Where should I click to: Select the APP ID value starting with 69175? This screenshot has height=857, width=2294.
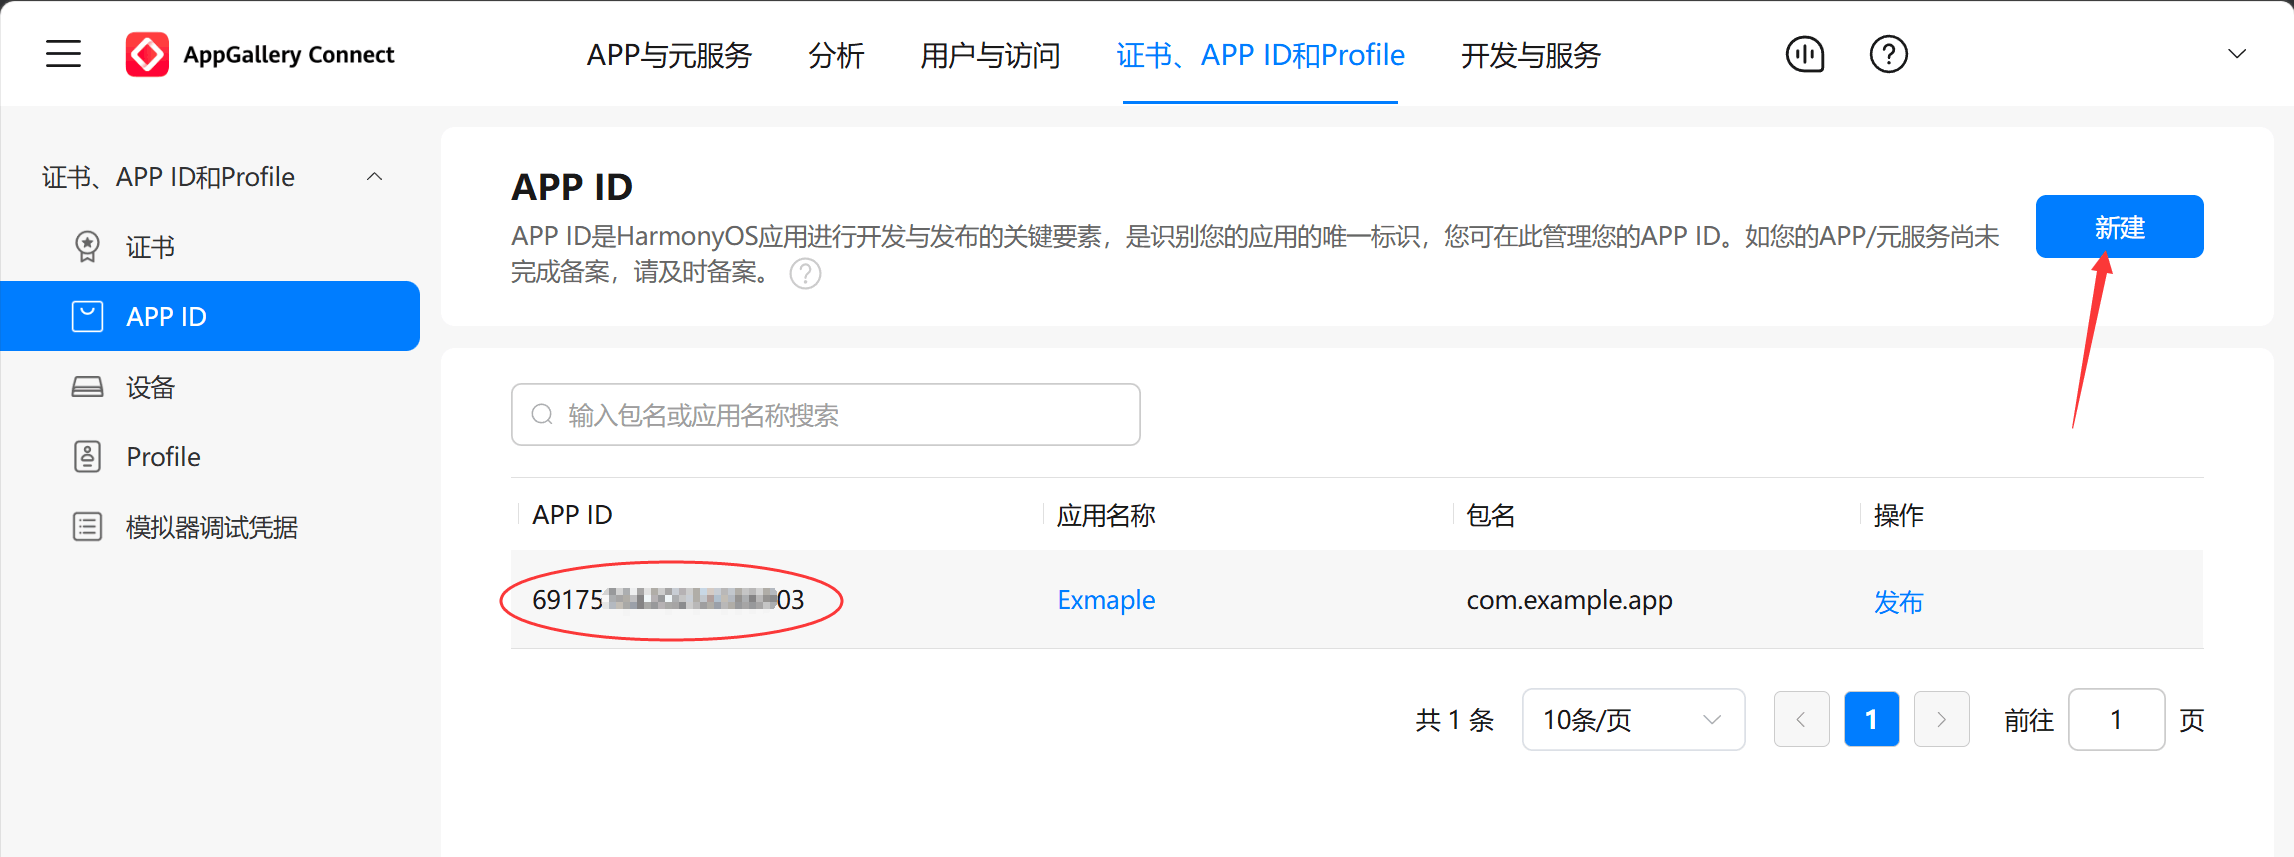coord(669,600)
